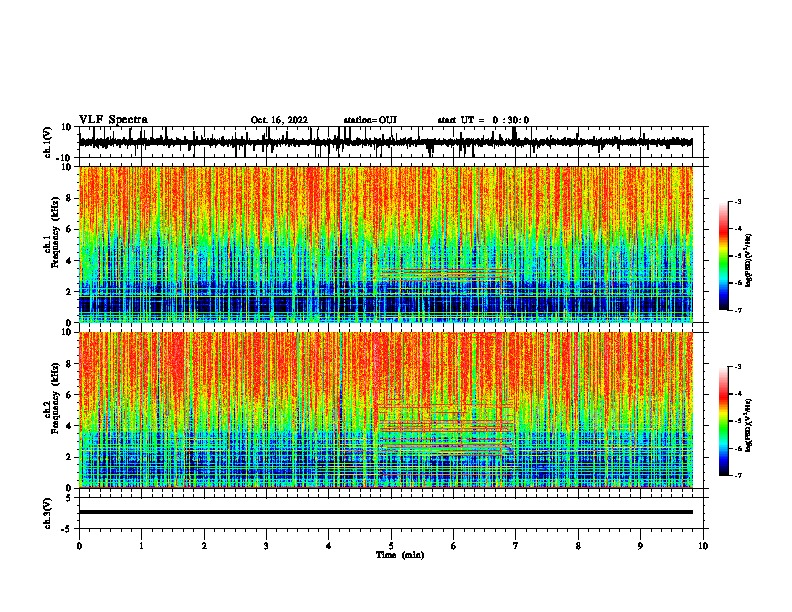Screen dimensions: 792x612
Task: Click the ch.2 "Frequency (kHz)" axis label
Action: coord(55,398)
